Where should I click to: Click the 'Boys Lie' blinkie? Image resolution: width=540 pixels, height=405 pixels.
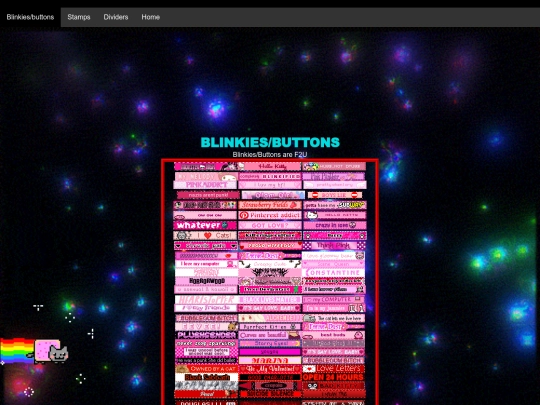(334, 195)
